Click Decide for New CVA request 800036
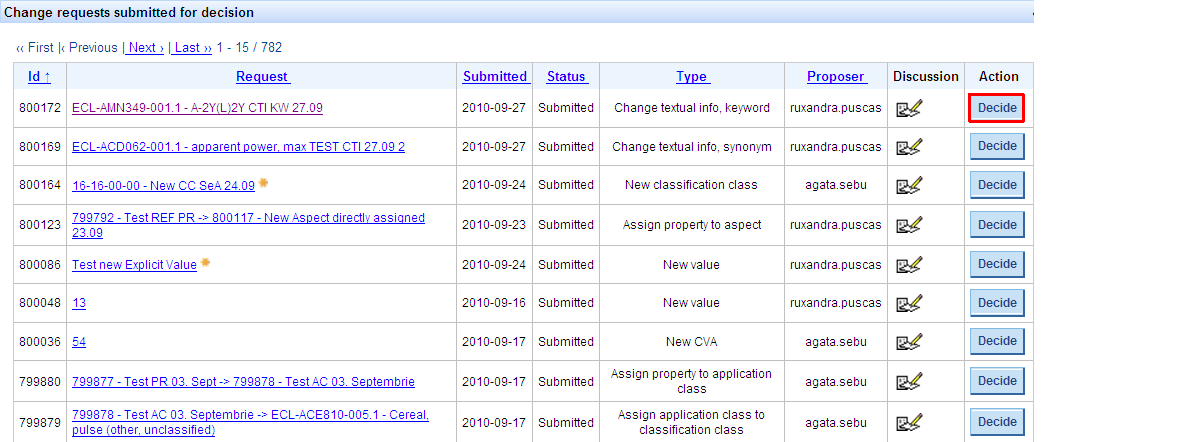Viewport: 1187px width, 442px height. (x=997, y=341)
